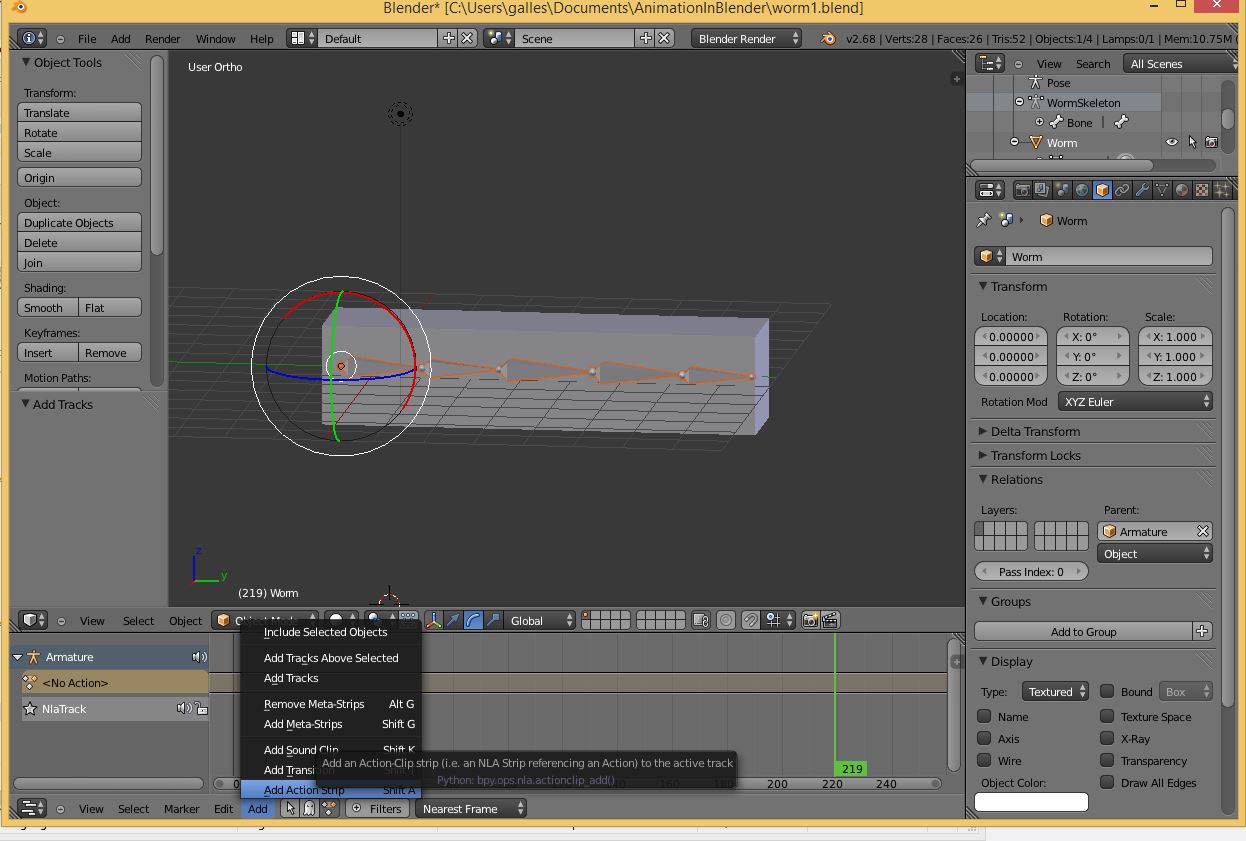Viewport: 1246px width, 841px height.
Task: Add a new screen layout with plus icon
Action: [x=449, y=39]
